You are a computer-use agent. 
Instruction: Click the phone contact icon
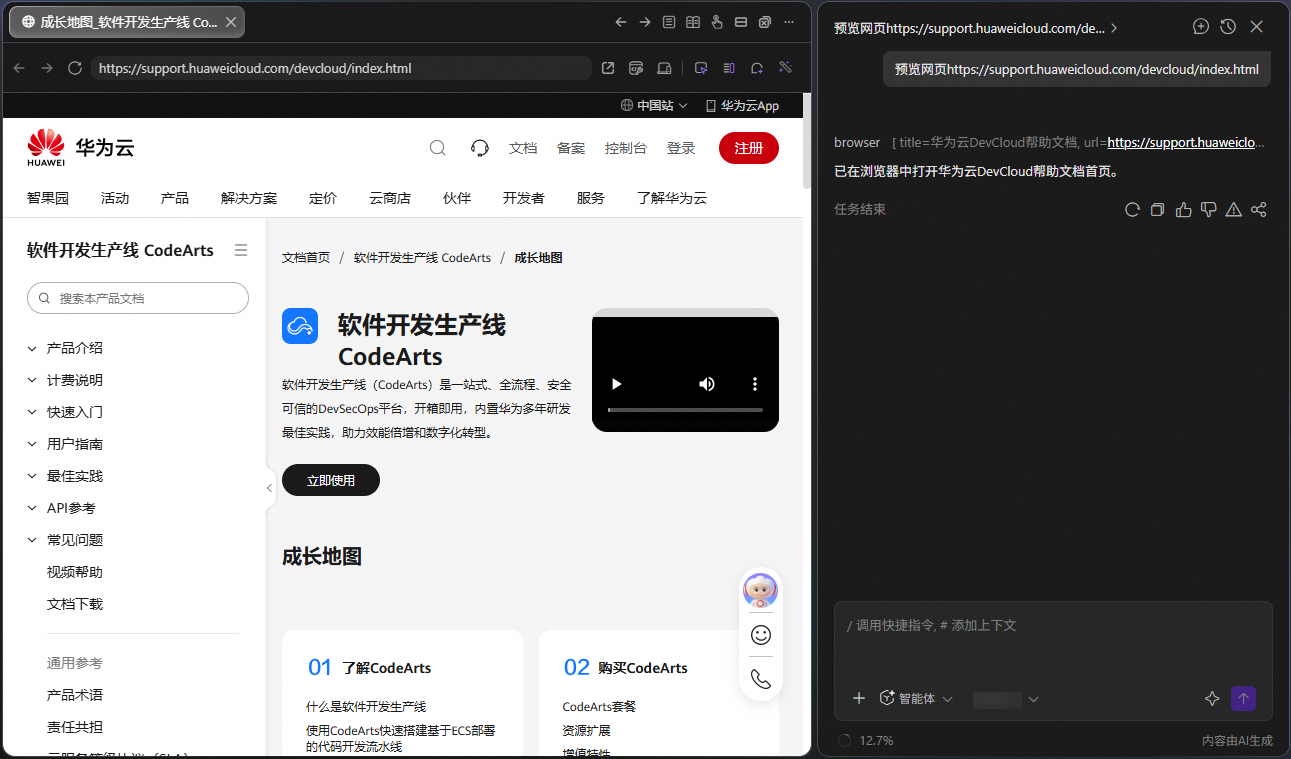point(761,679)
